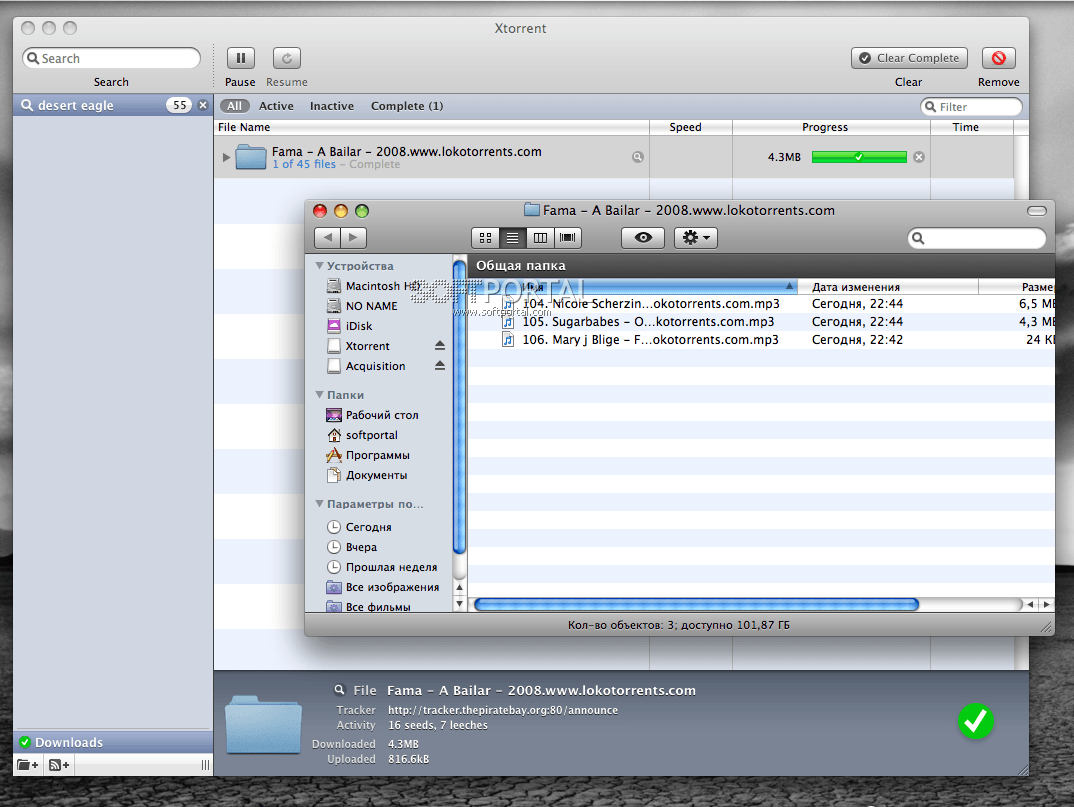This screenshot has width=1074, height=807.
Task: Close the desert eagle search with its X
Action: click(x=203, y=105)
